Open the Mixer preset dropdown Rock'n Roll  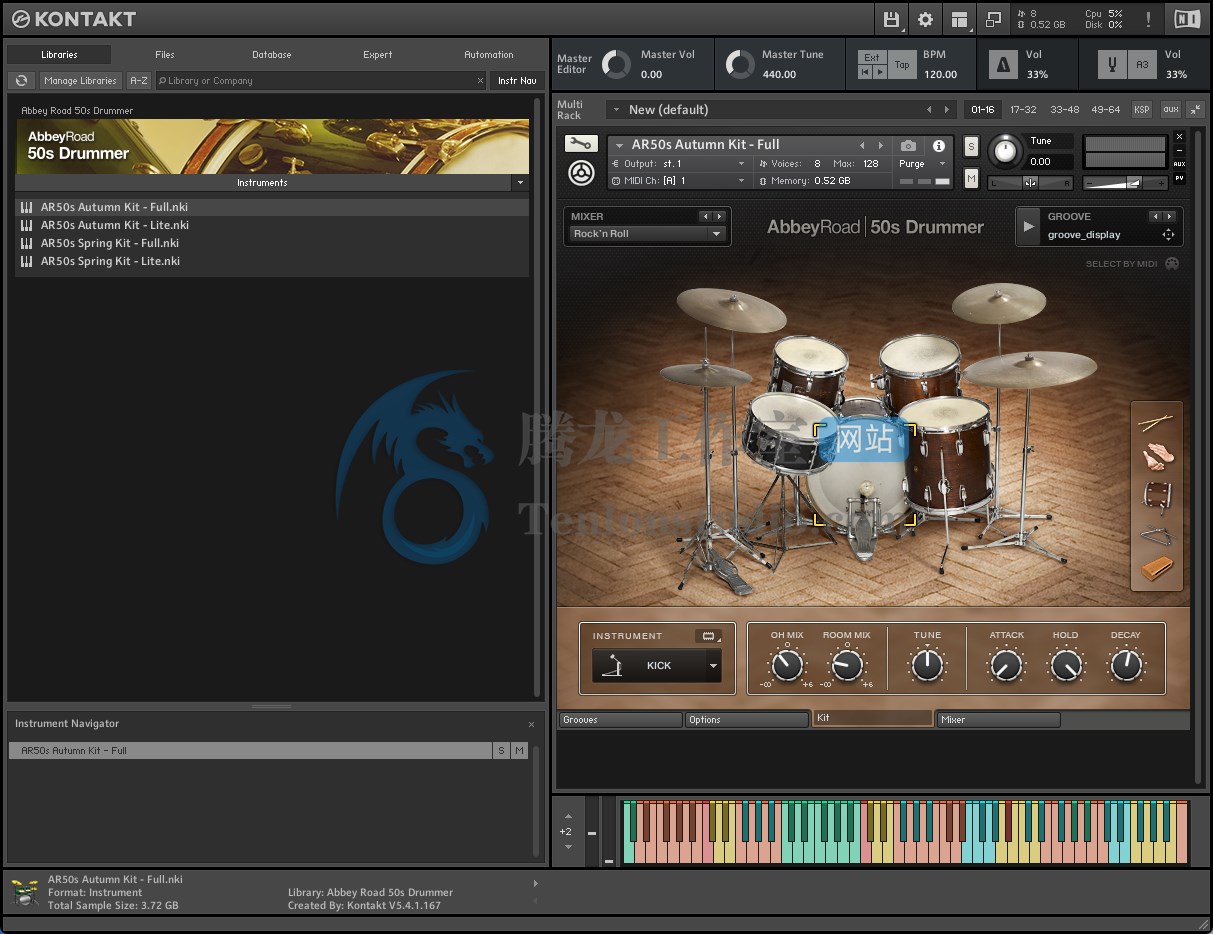pyautogui.click(x=646, y=234)
